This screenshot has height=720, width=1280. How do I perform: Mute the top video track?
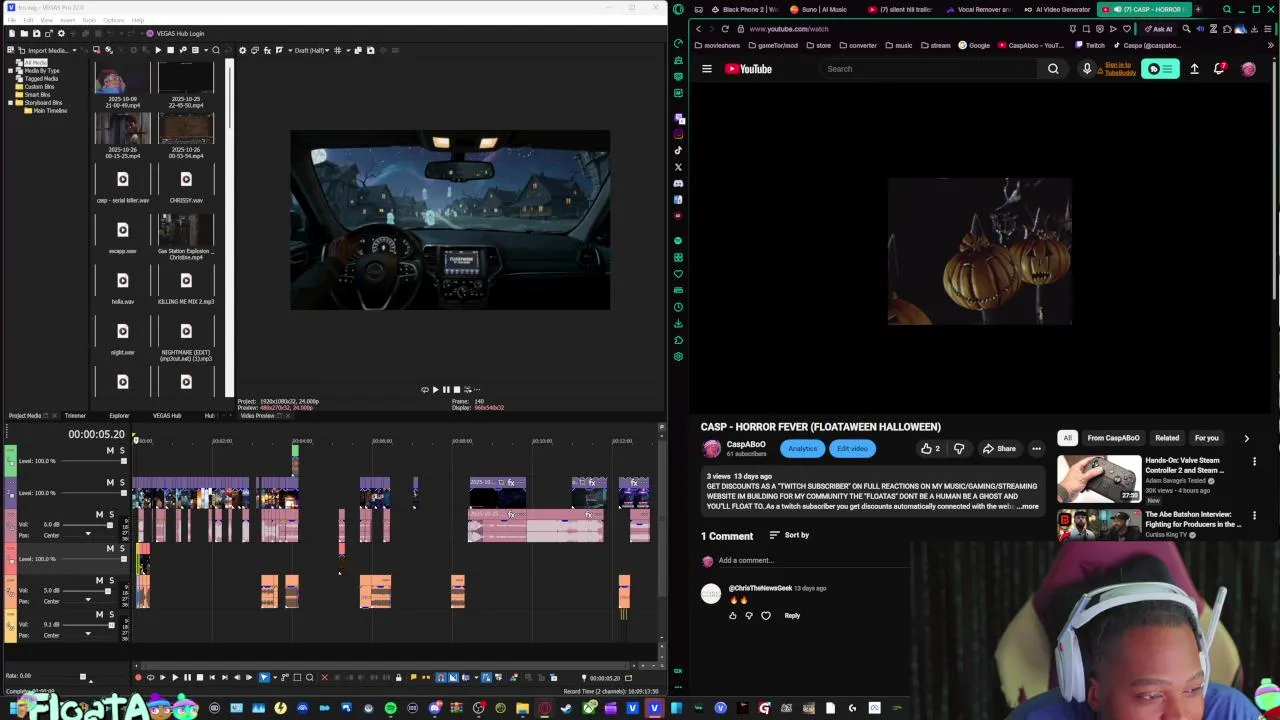(110, 451)
